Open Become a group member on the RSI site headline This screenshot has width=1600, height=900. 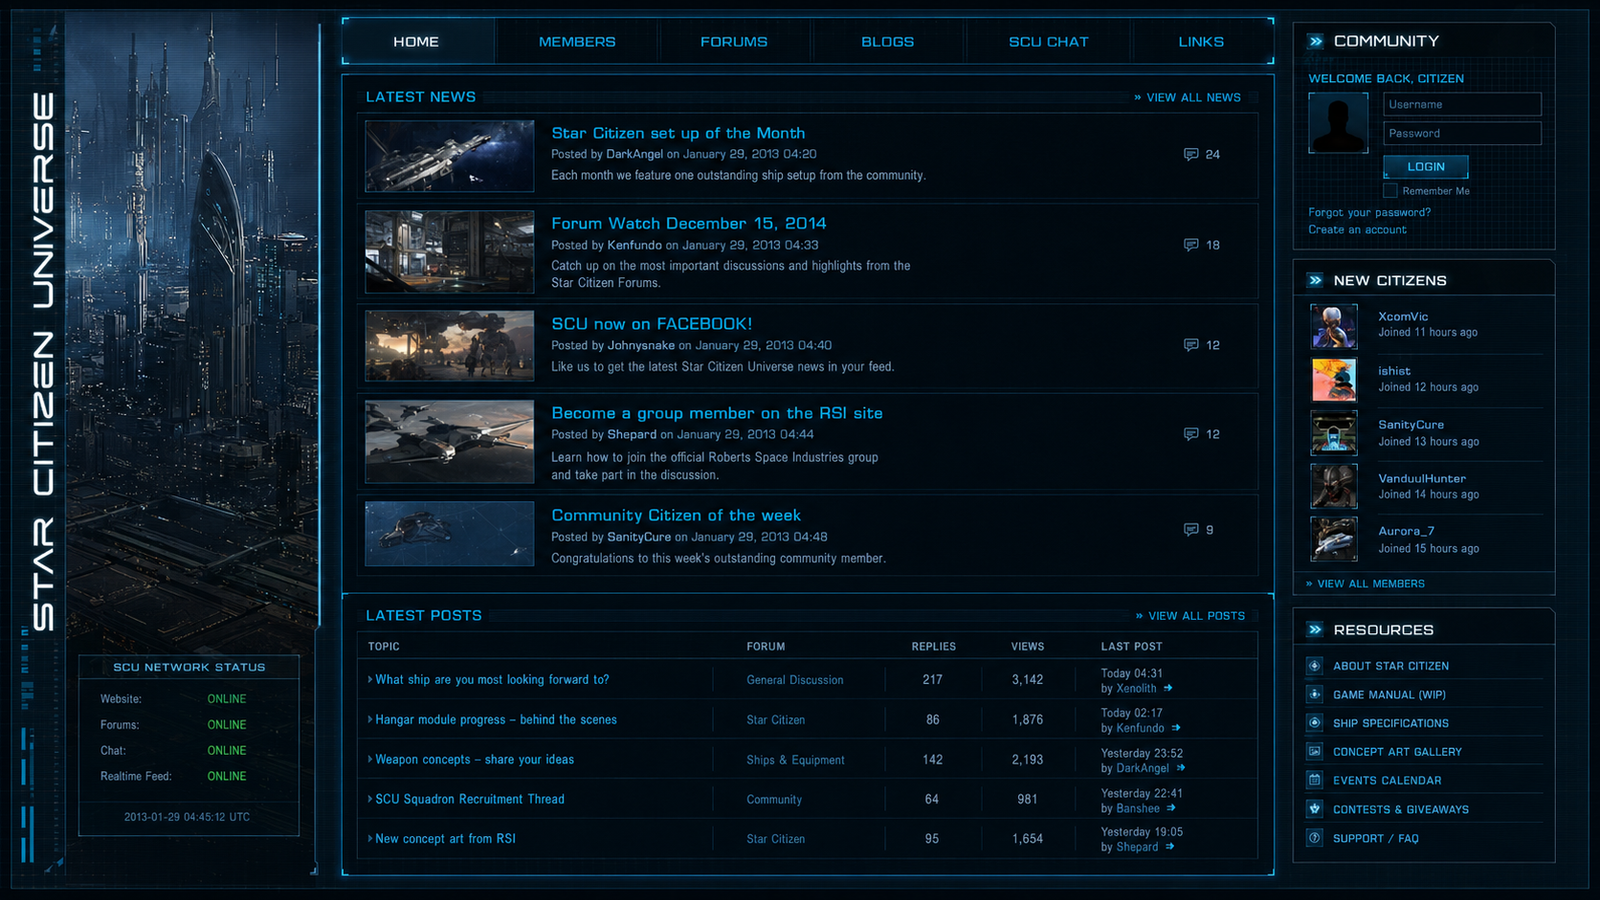(717, 413)
